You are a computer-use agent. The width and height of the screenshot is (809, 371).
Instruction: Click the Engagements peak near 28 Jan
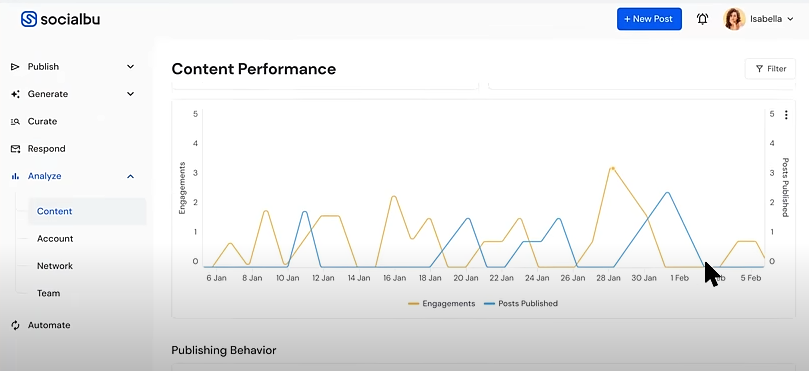[612, 168]
